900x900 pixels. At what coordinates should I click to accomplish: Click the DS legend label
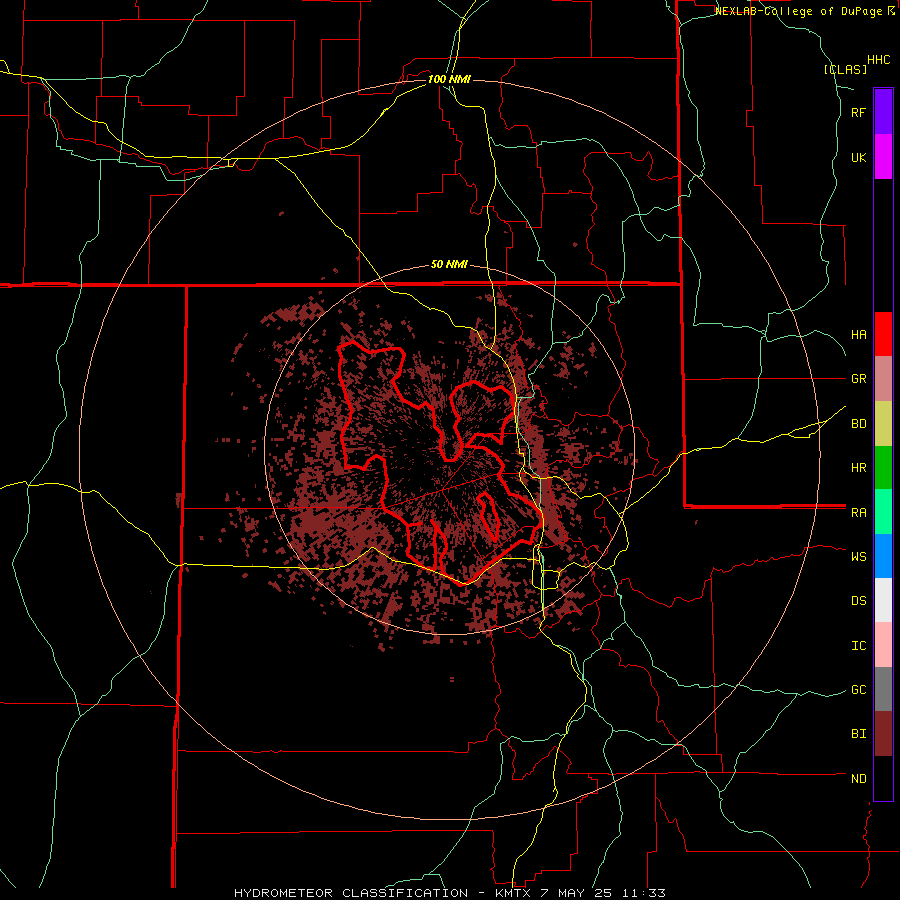coord(858,600)
